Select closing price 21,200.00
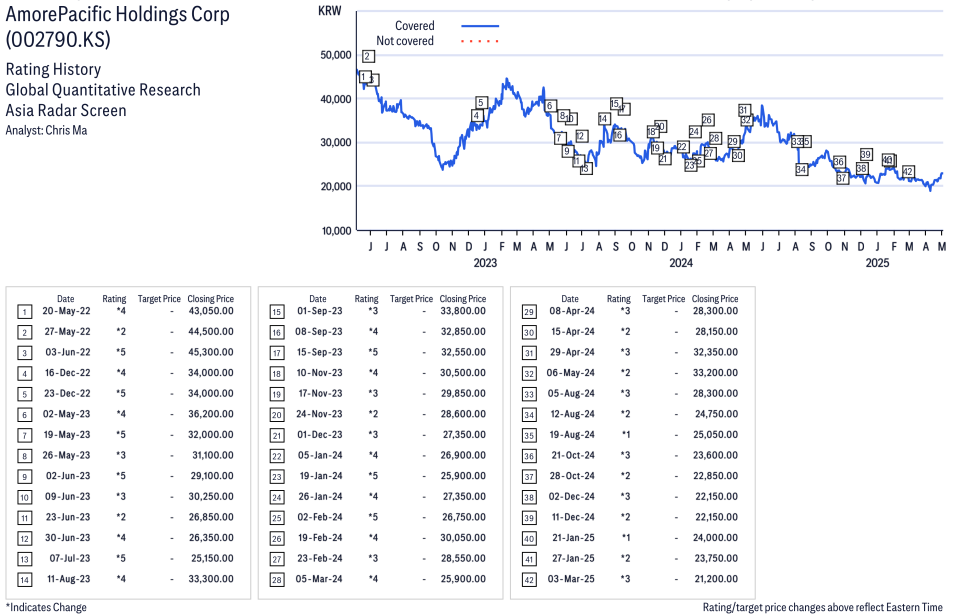 pyautogui.click(x=716, y=579)
